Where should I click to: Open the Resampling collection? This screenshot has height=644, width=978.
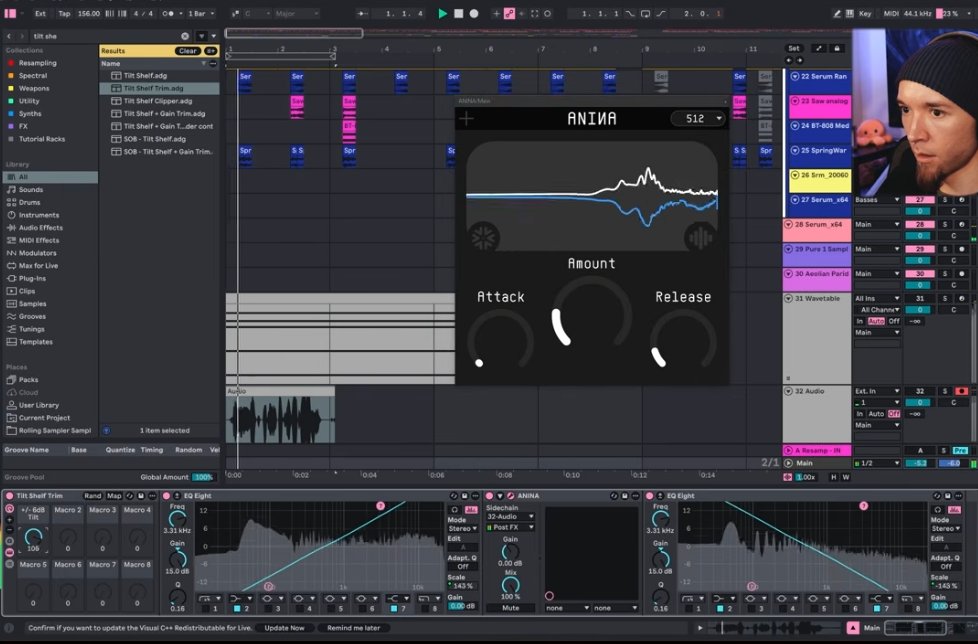tap(37, 63)
